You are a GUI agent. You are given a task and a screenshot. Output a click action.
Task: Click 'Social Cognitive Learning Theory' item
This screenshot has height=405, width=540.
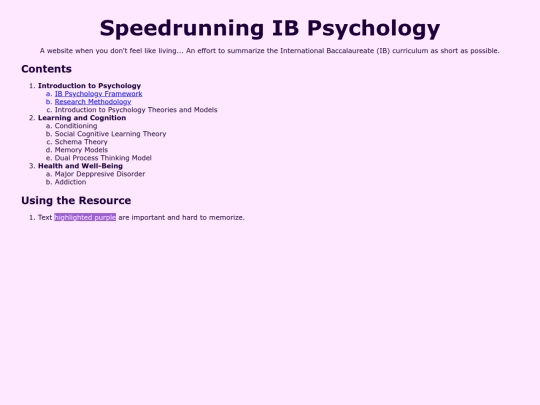click(x=111, y=134)
